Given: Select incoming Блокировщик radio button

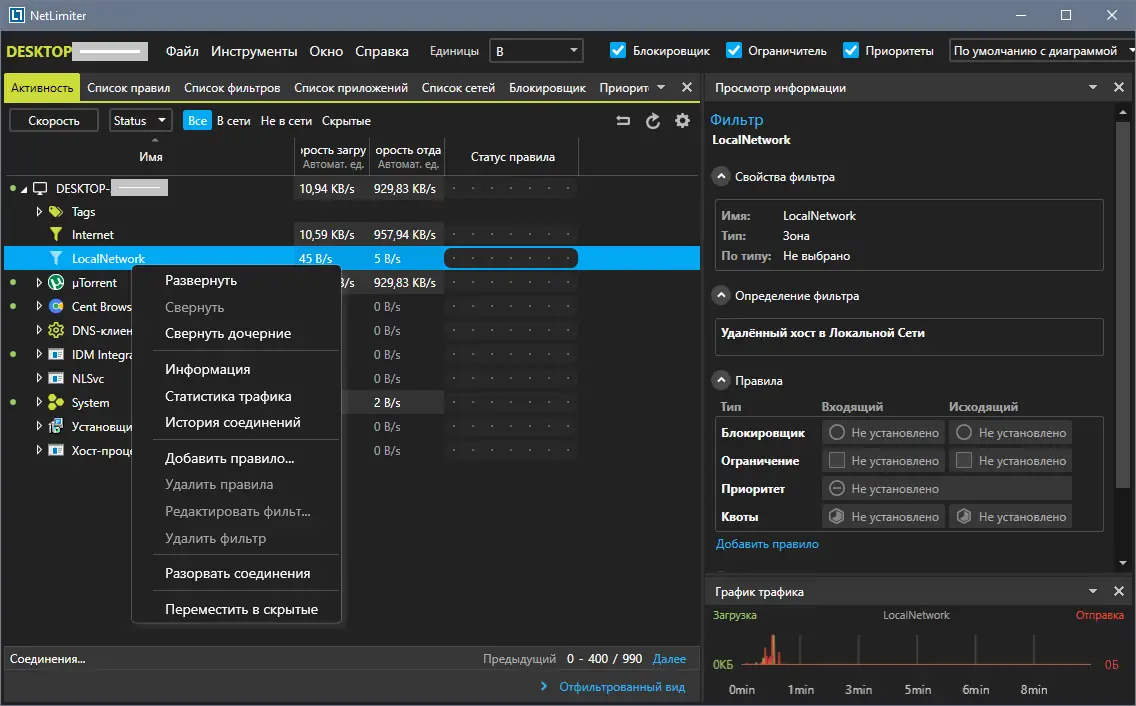Looking at the screenshot, I should [837, 433].
